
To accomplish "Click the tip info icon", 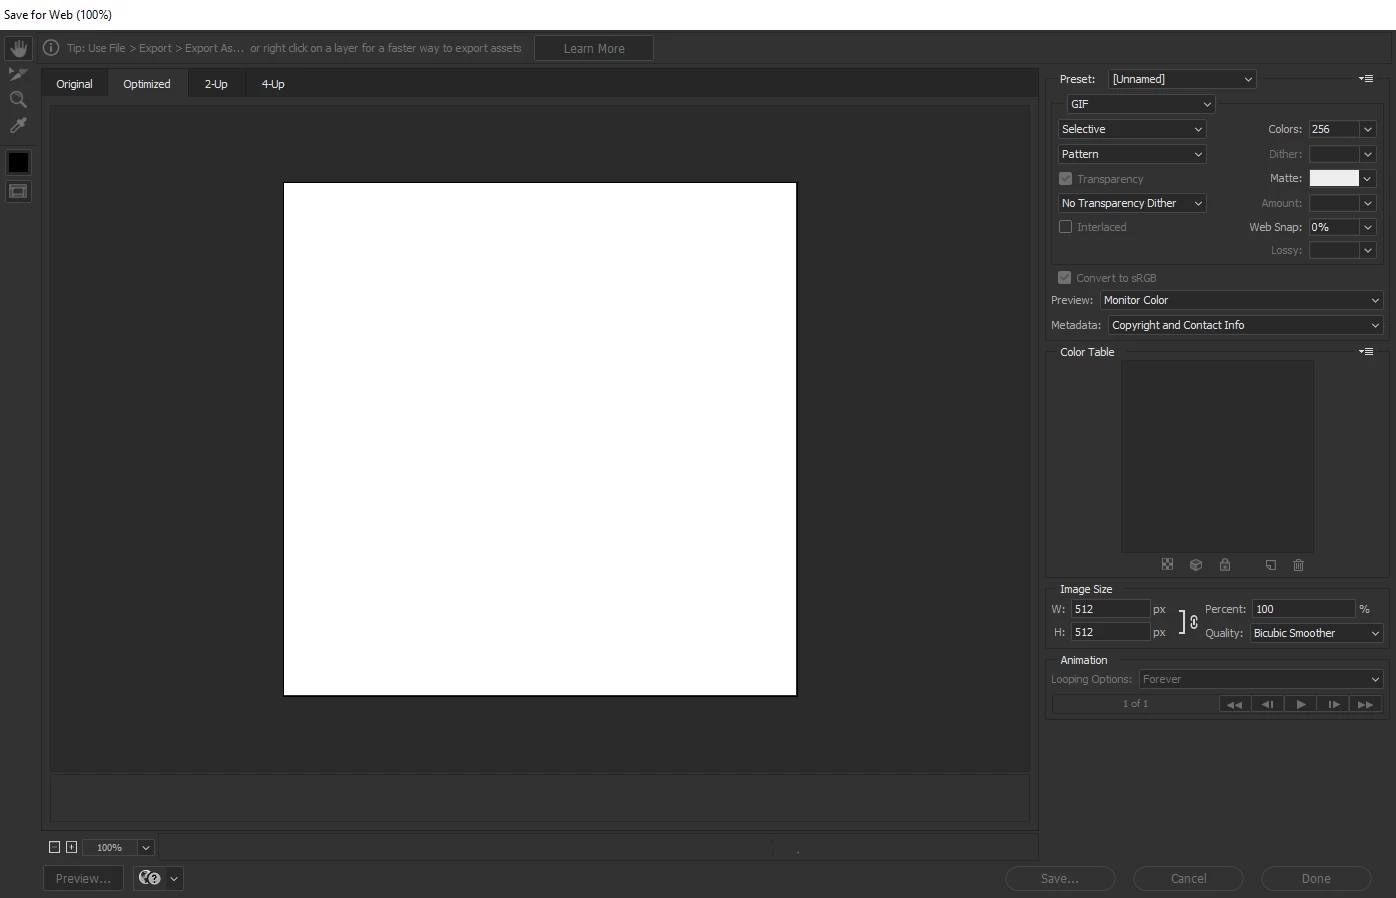I will 51,48.
